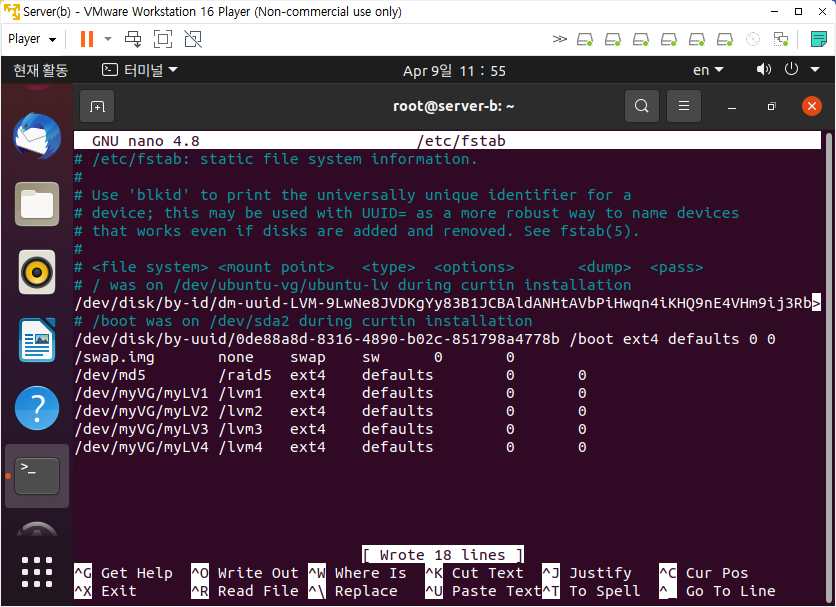Viewport: 836px width, 607px height.
Task: Click the root@server-b: ~ window title
Action: click(453, 106)
